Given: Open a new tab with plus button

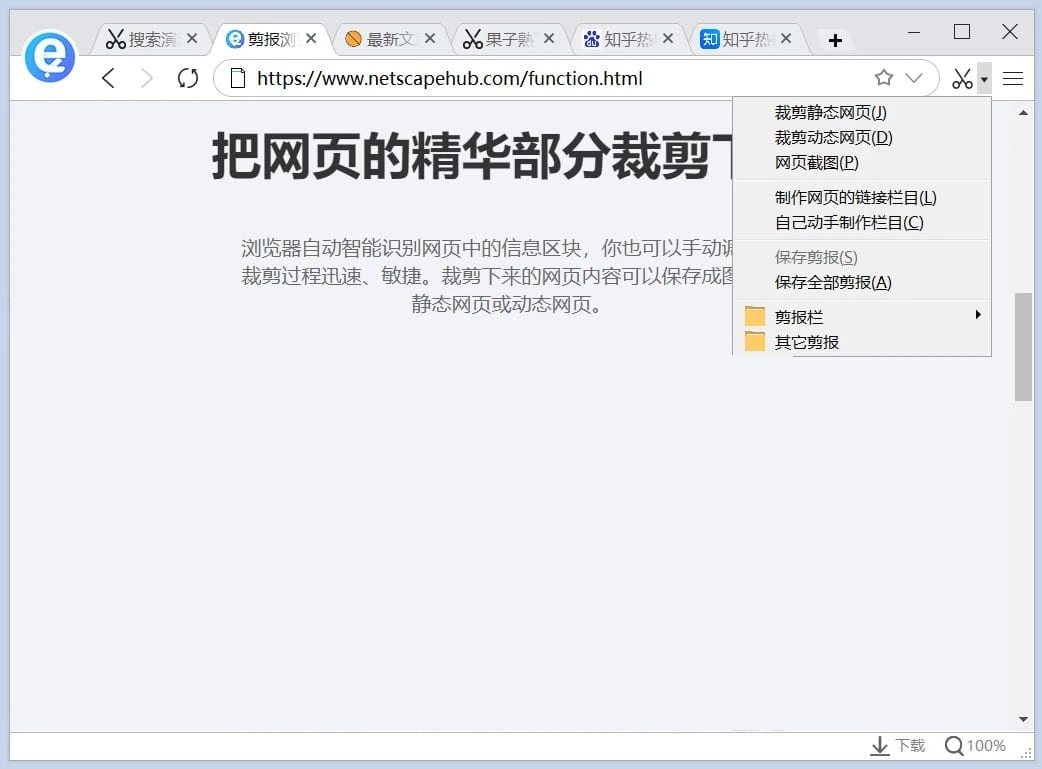Looking at the screenshot, I should [x=836, y=40].
